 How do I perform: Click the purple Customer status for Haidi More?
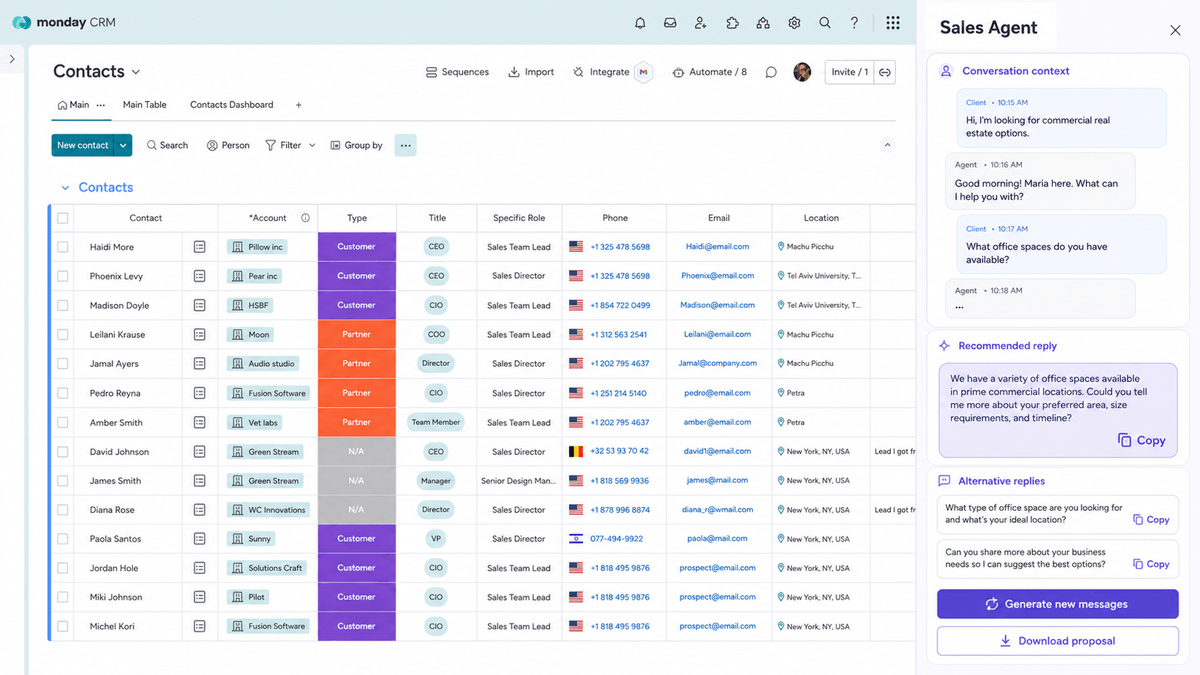click(x=357, y=246)
